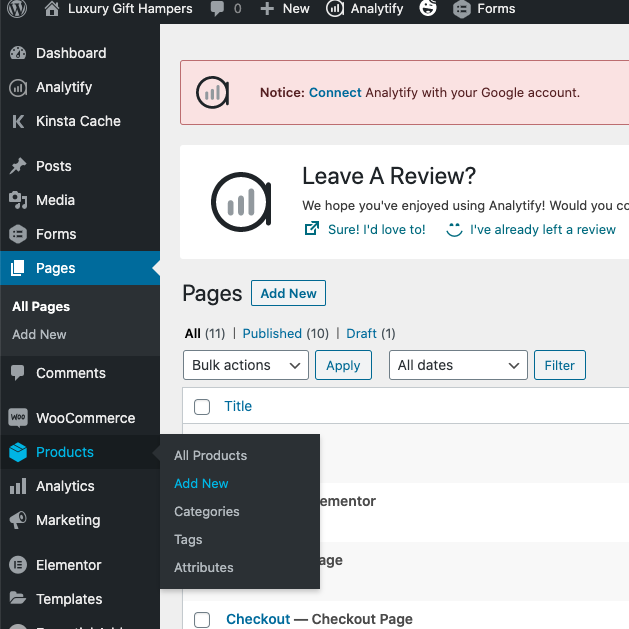Open the comments bubble icon in admin bar
629x629 pixels.
pyautogui.click(x=217, y=8)
